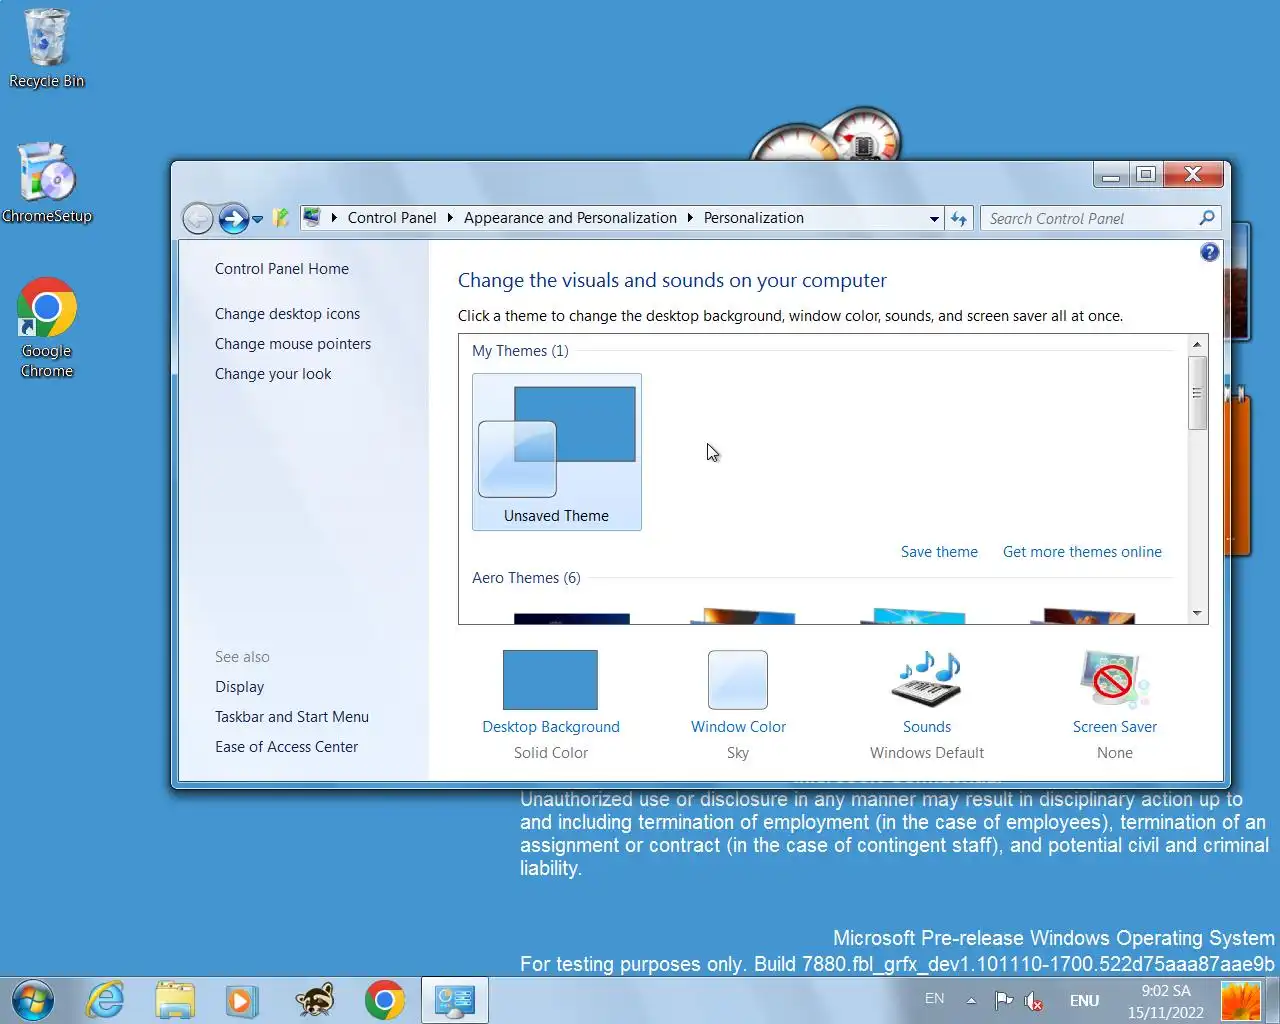Open Change desktop icons link

point(287,314)
